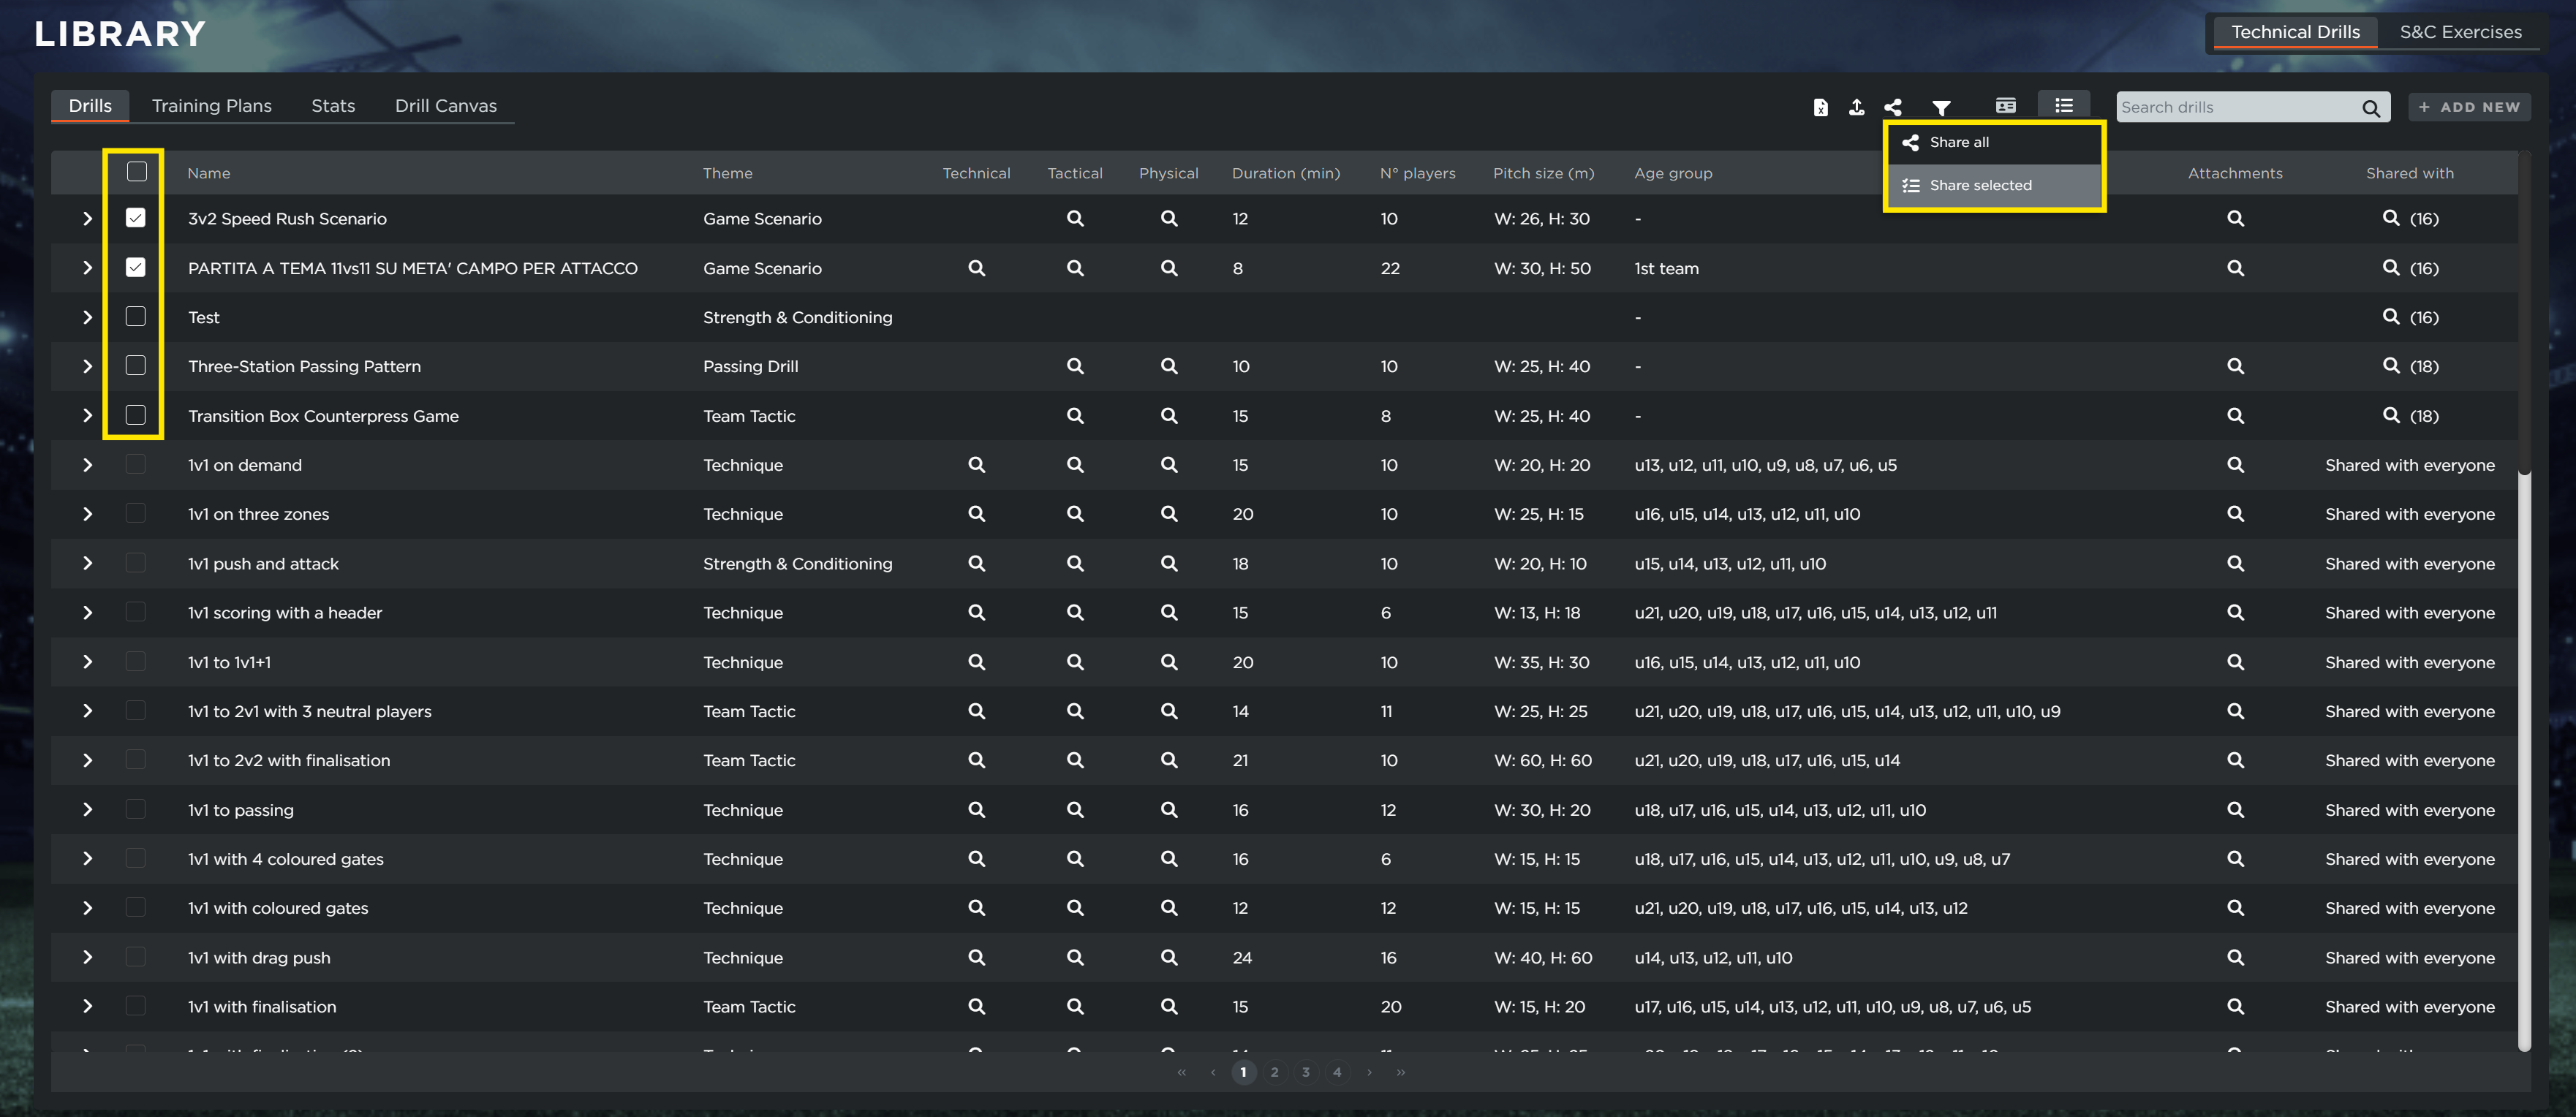The height and width of the screenshot is (1117, 2576).
Task: Click the upload drills icon
Action: (x=1856, y=107)
